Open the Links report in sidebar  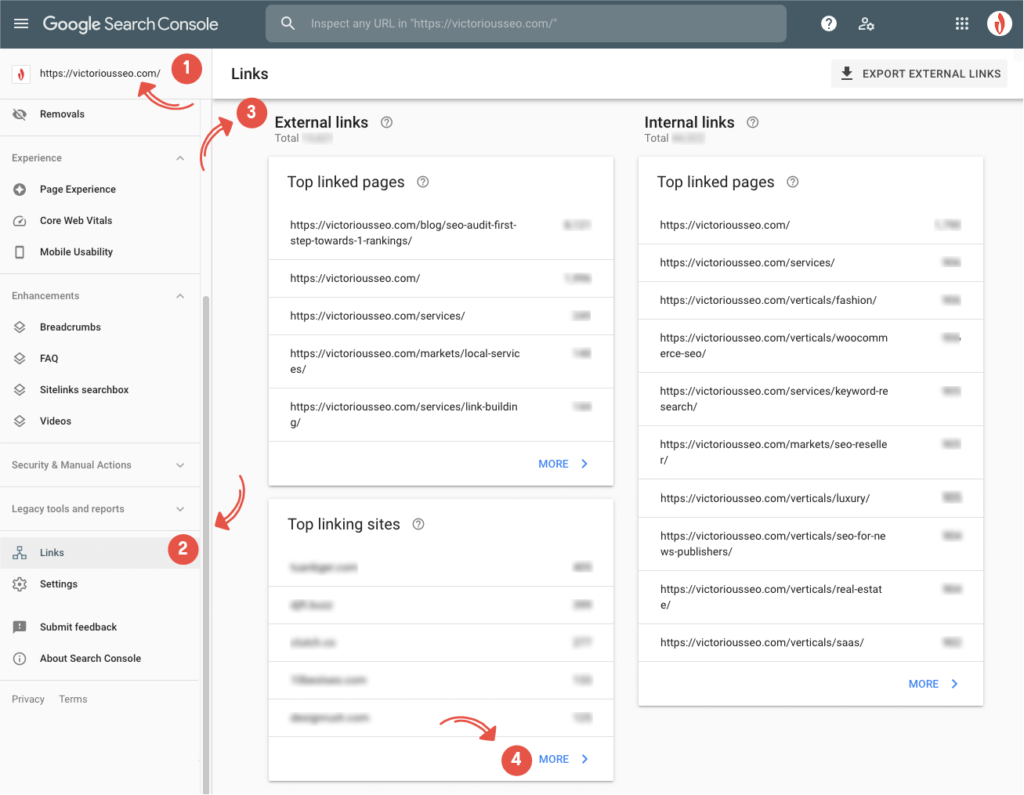tap(52, 553)
